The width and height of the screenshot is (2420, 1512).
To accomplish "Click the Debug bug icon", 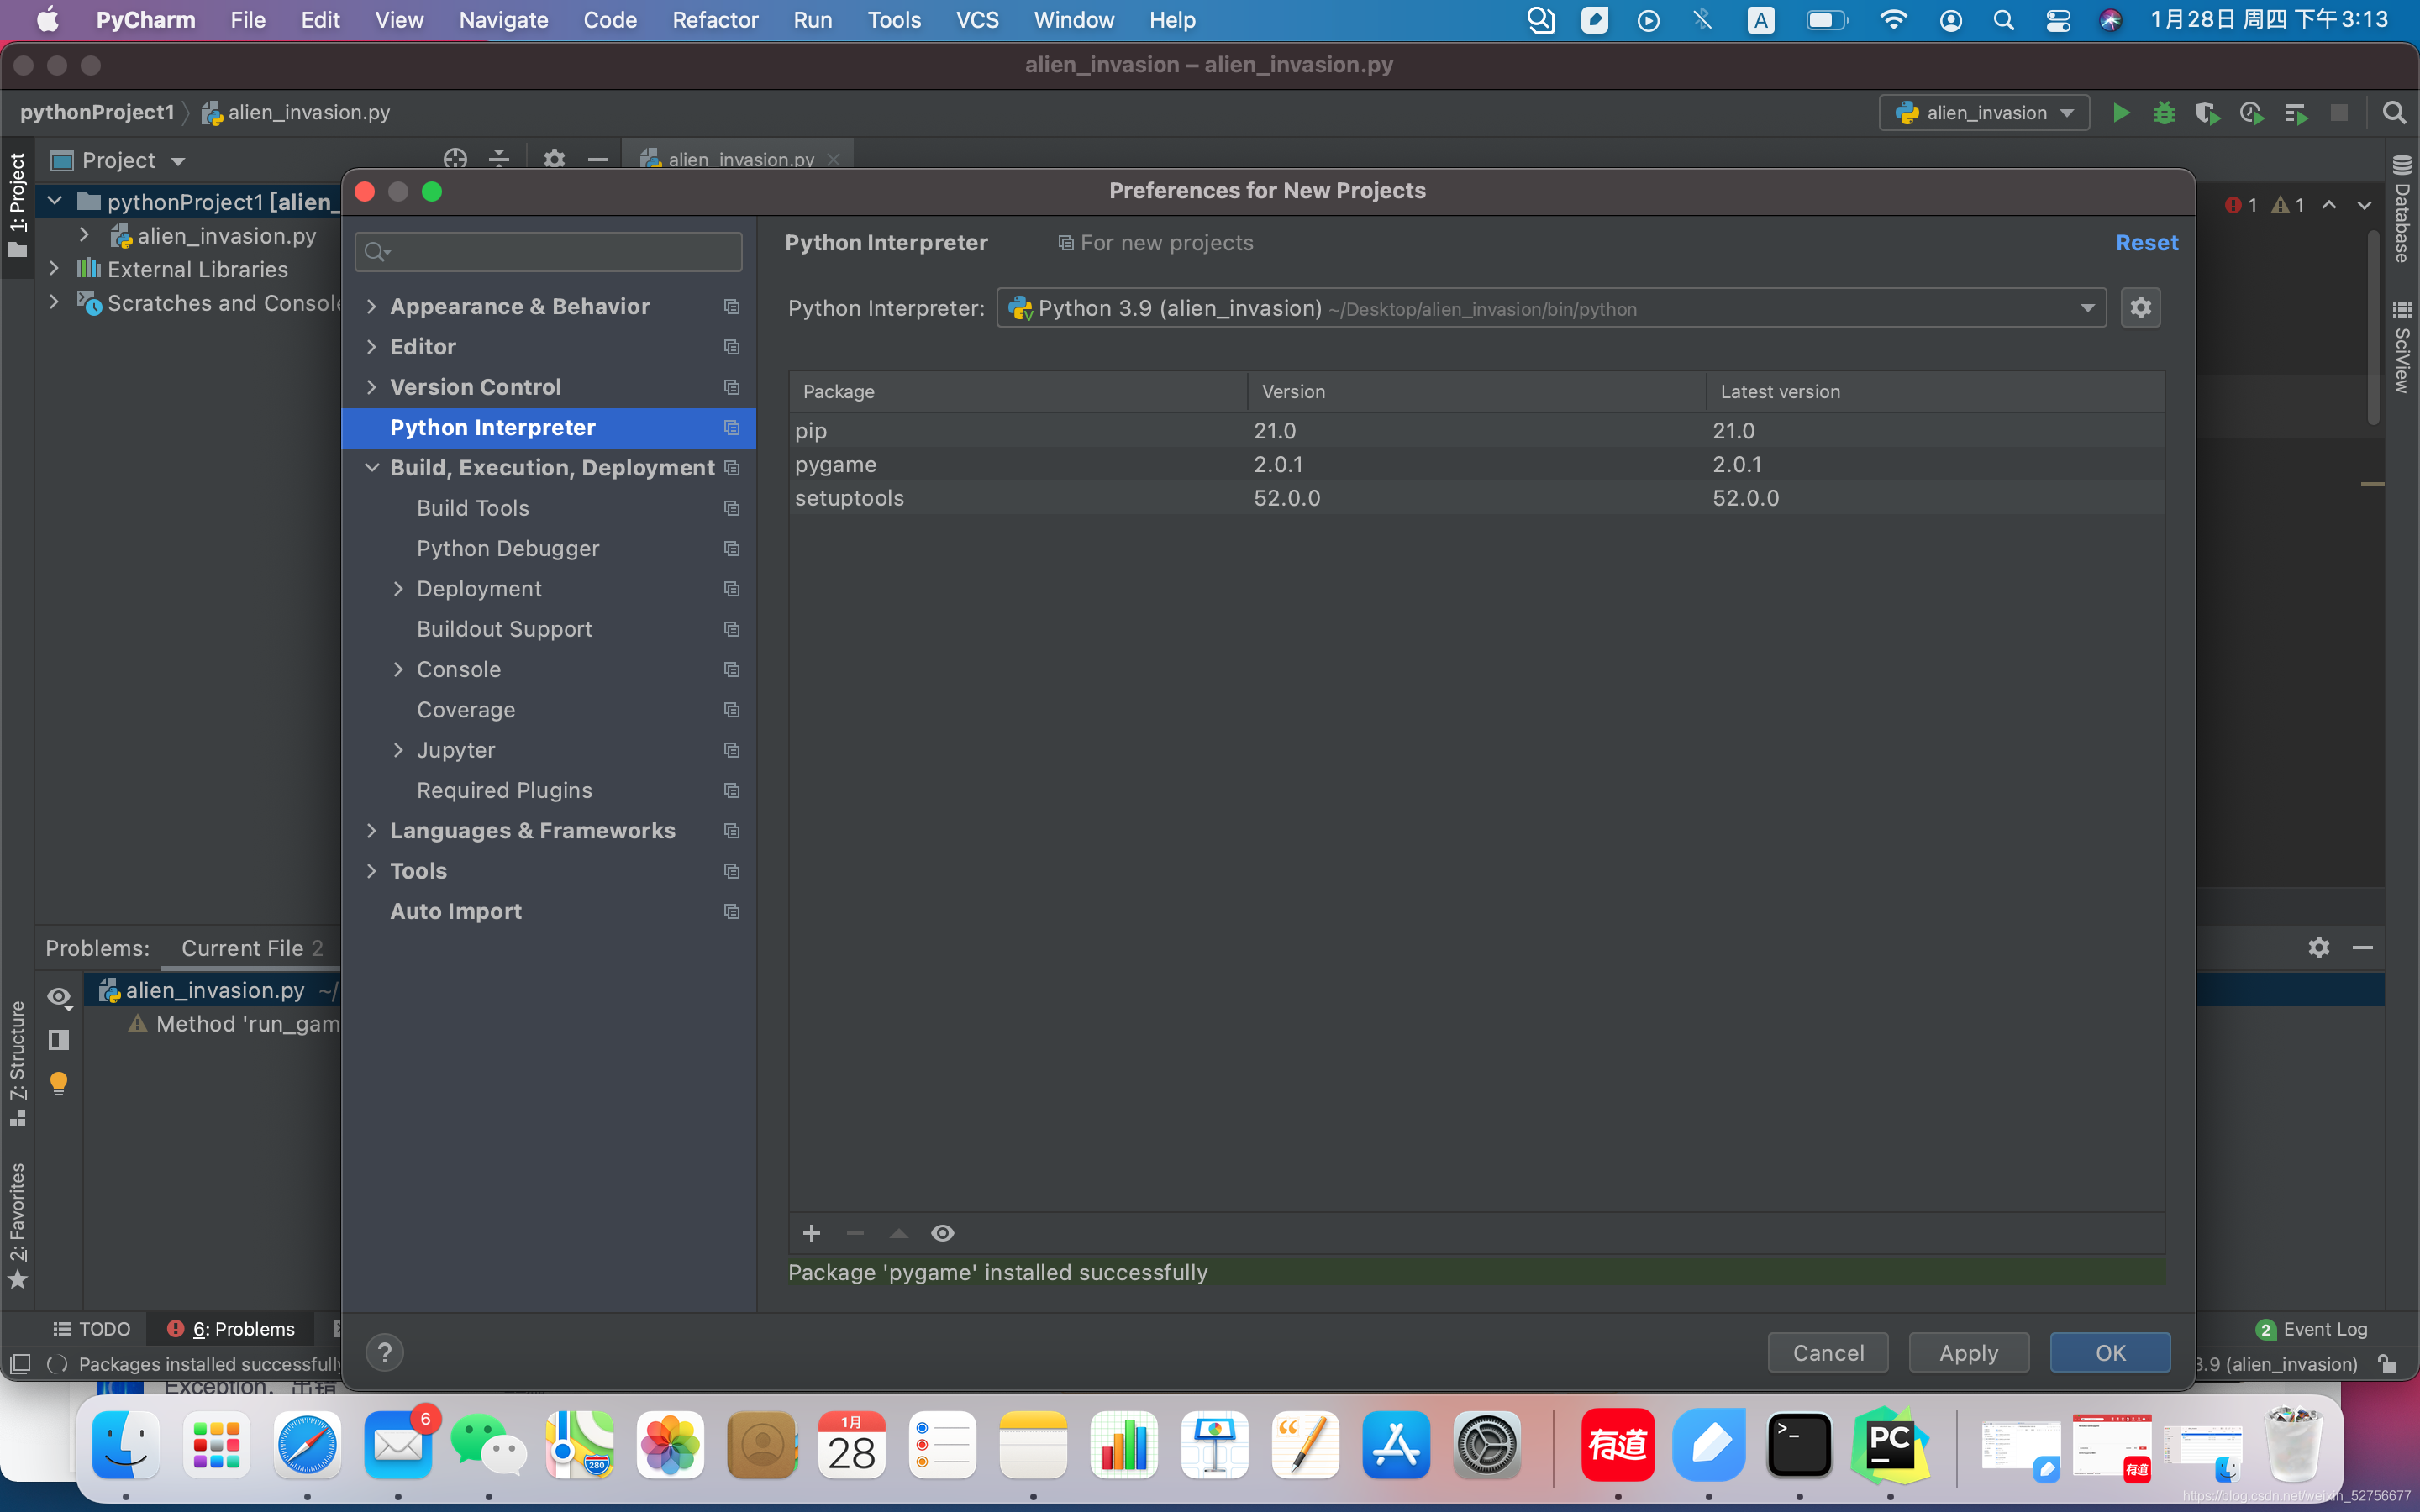I will [2164, 113].
